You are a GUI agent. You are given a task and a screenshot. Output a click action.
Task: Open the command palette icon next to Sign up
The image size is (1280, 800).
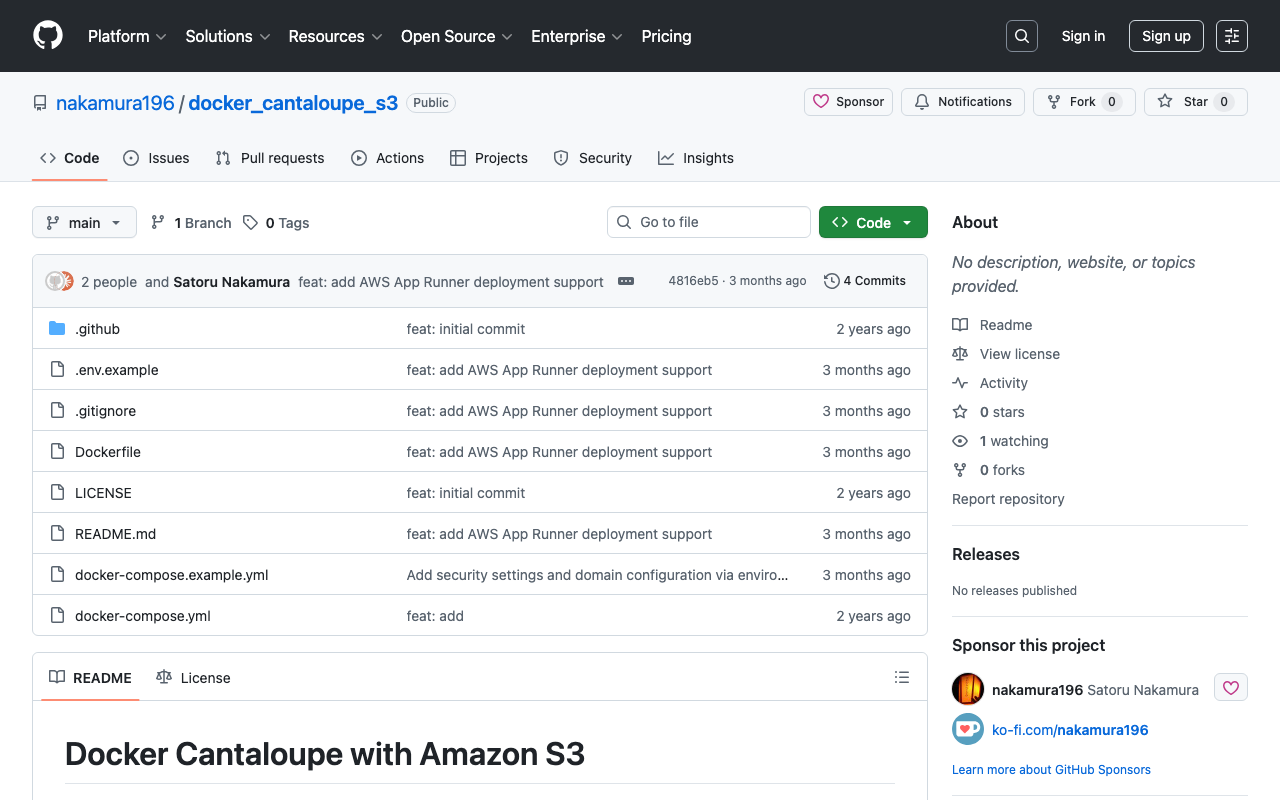[1231, 36]
